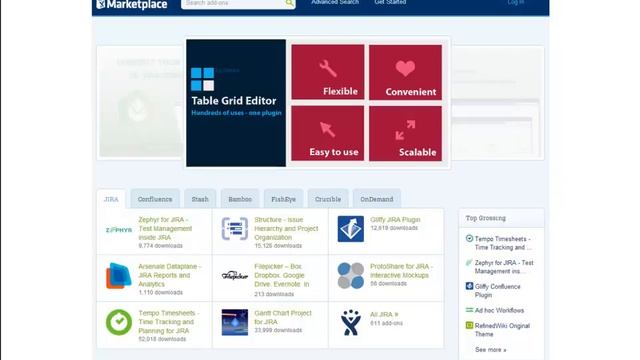Switch to the Confluence tab
Screen dimensions: 640x360
pyautogui.click(x=155, y=199)
